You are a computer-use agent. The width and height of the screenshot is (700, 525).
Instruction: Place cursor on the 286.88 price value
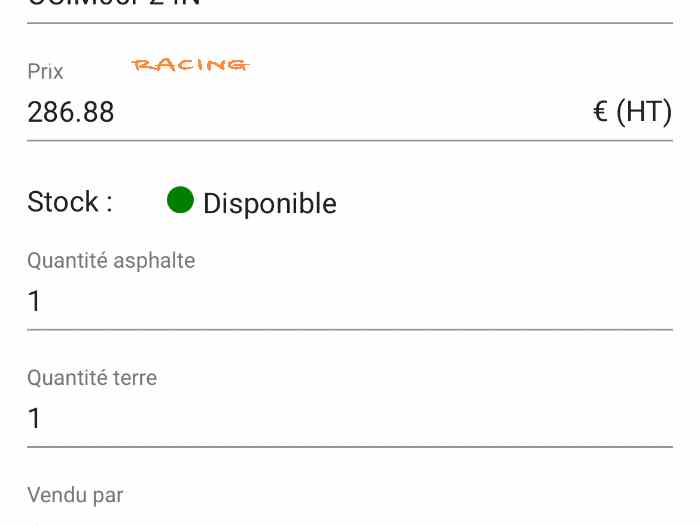[71, 112]
